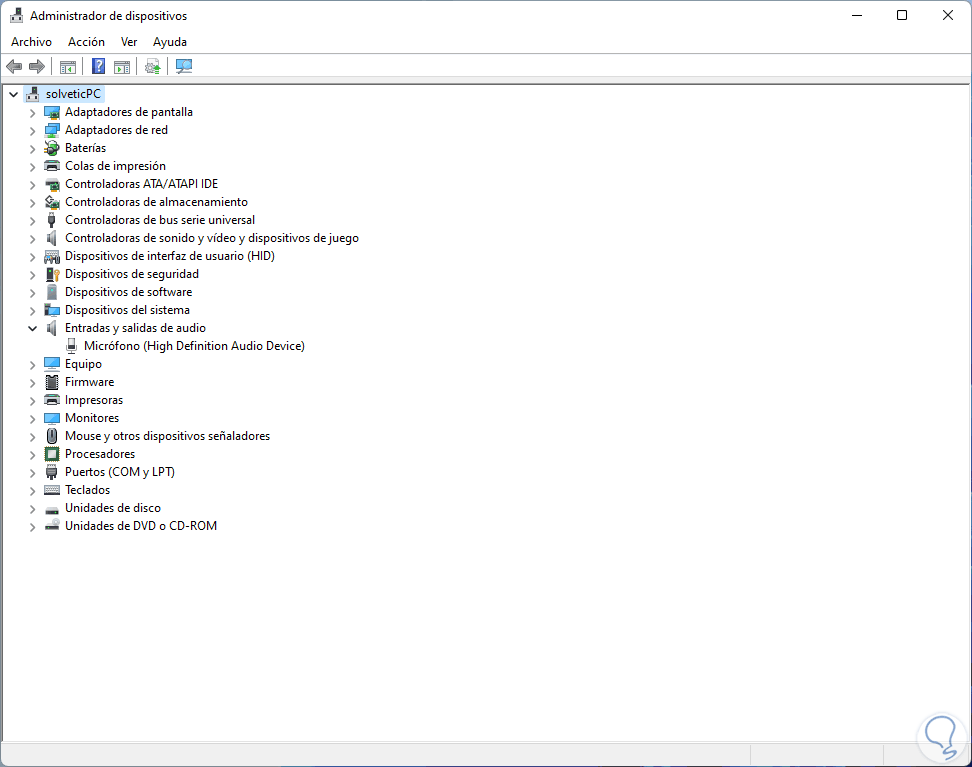Select the Dispositivos de software row
The width and height of the screenshot is (972, 767).
128,292
